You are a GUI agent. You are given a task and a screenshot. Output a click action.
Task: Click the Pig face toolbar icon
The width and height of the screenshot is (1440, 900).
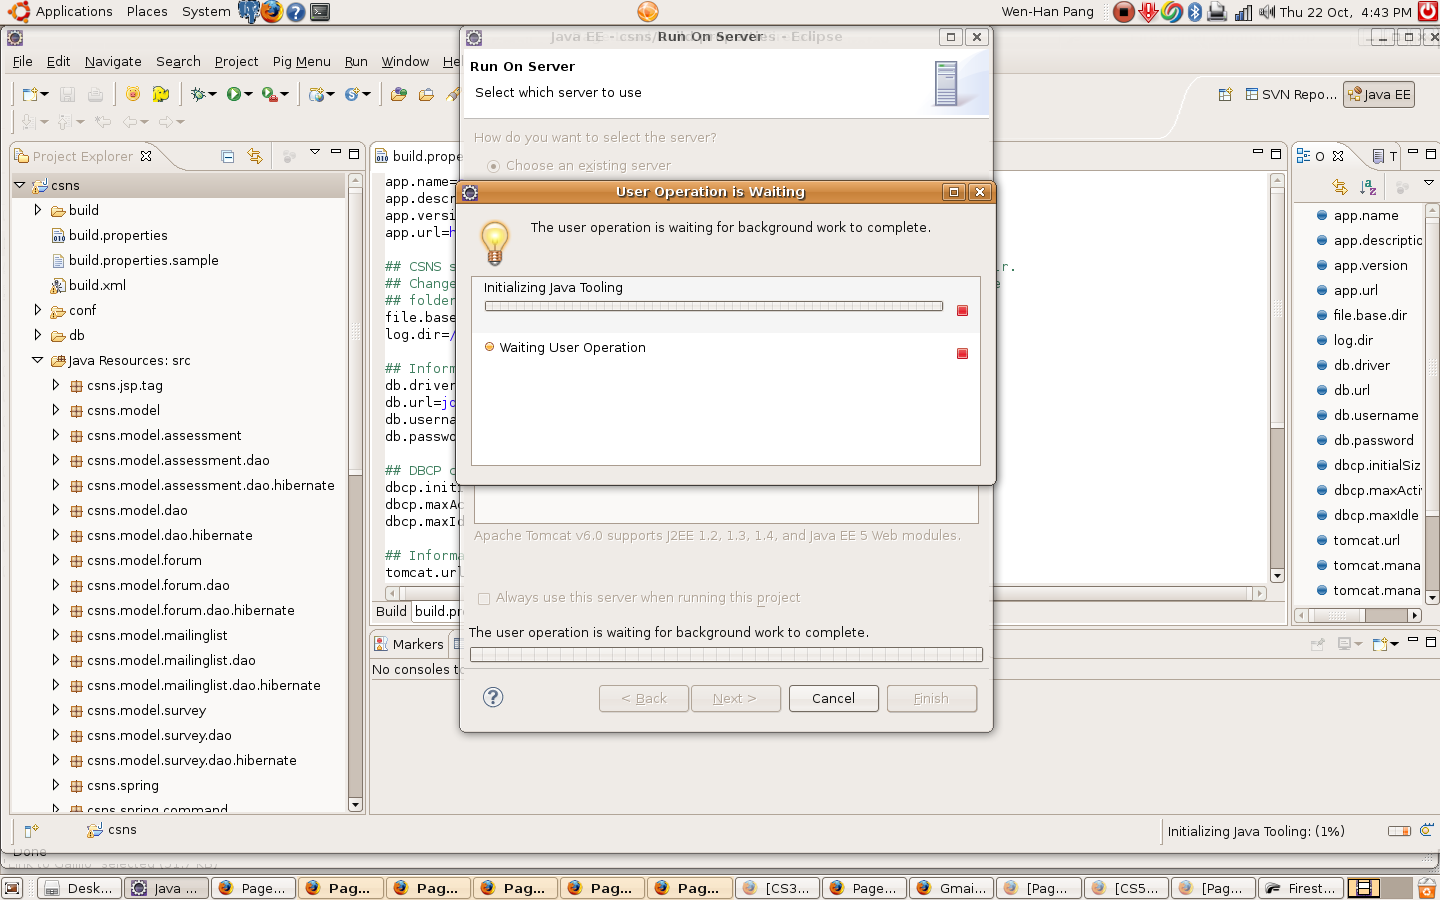(x=133, y=94)
